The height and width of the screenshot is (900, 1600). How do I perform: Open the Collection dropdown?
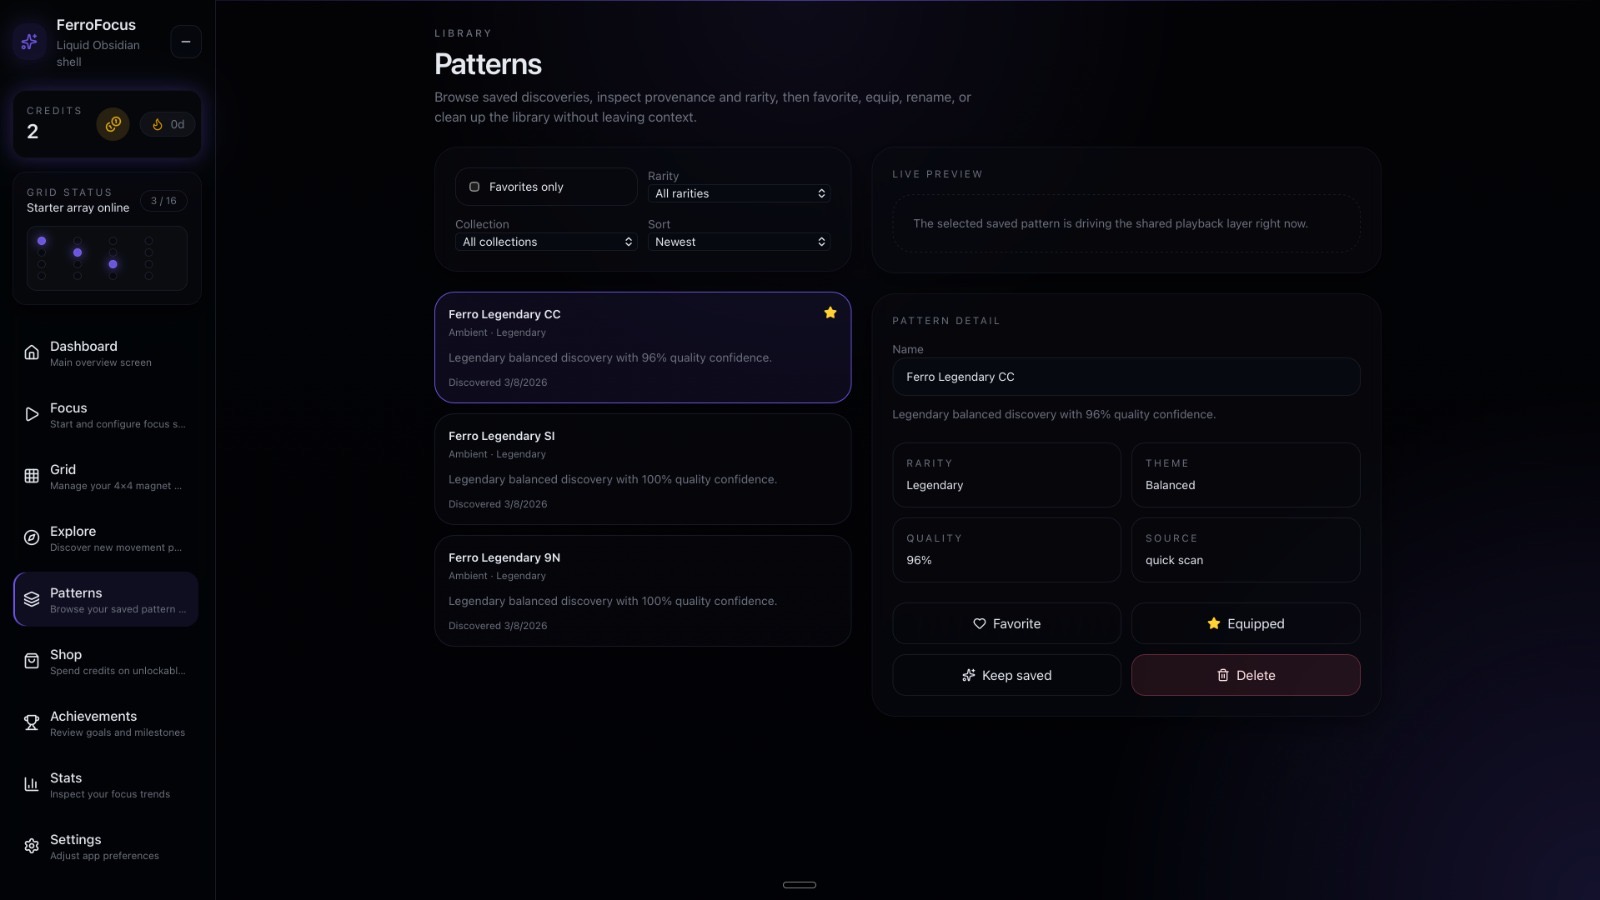tap(546, 242)
